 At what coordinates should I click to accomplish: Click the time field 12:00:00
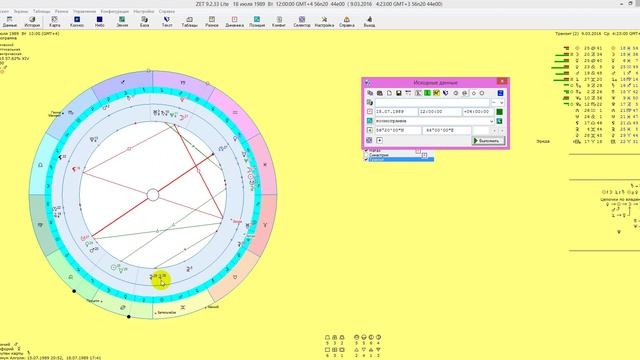[x=440, y=112]
